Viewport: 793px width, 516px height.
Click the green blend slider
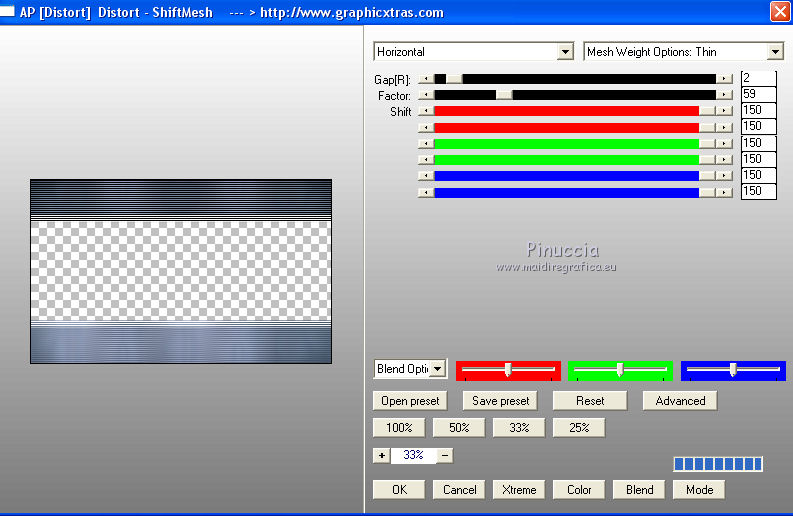click(620, 371)
